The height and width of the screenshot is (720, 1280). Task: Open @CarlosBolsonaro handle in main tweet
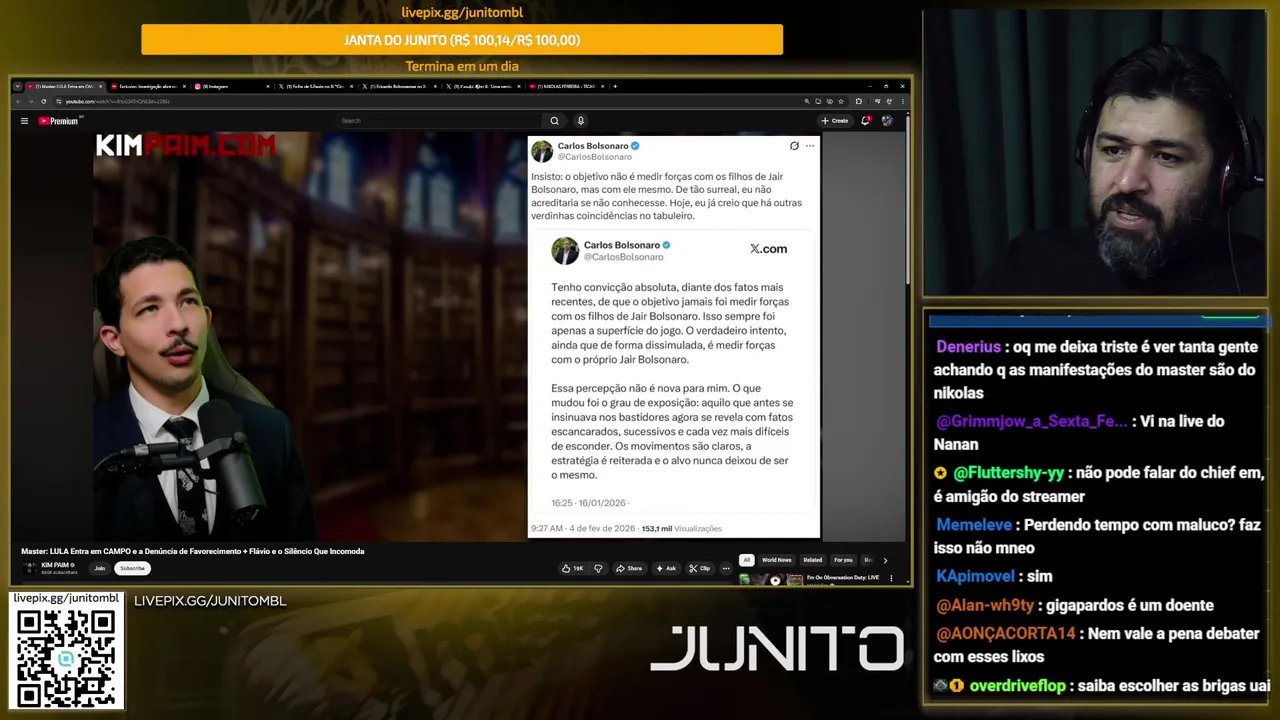594,157
